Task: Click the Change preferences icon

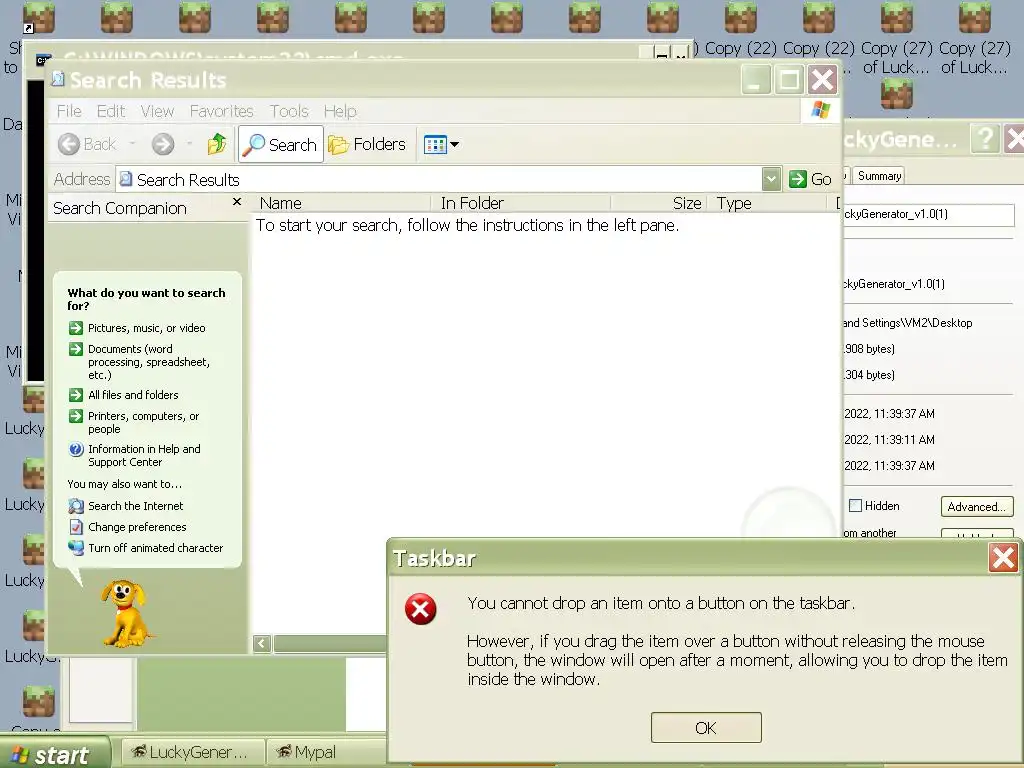Action: coord(76,526)
